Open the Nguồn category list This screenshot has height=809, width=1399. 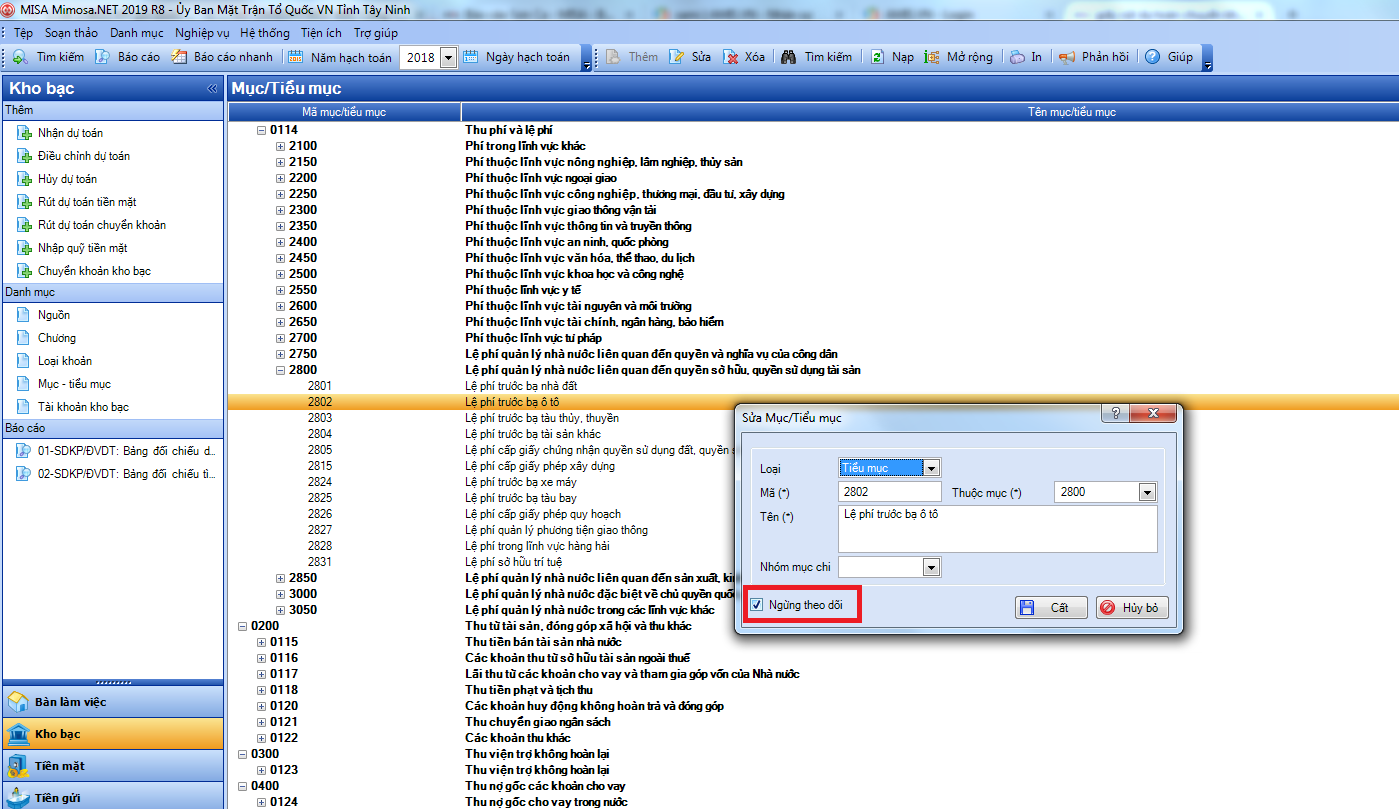point(54,315)
